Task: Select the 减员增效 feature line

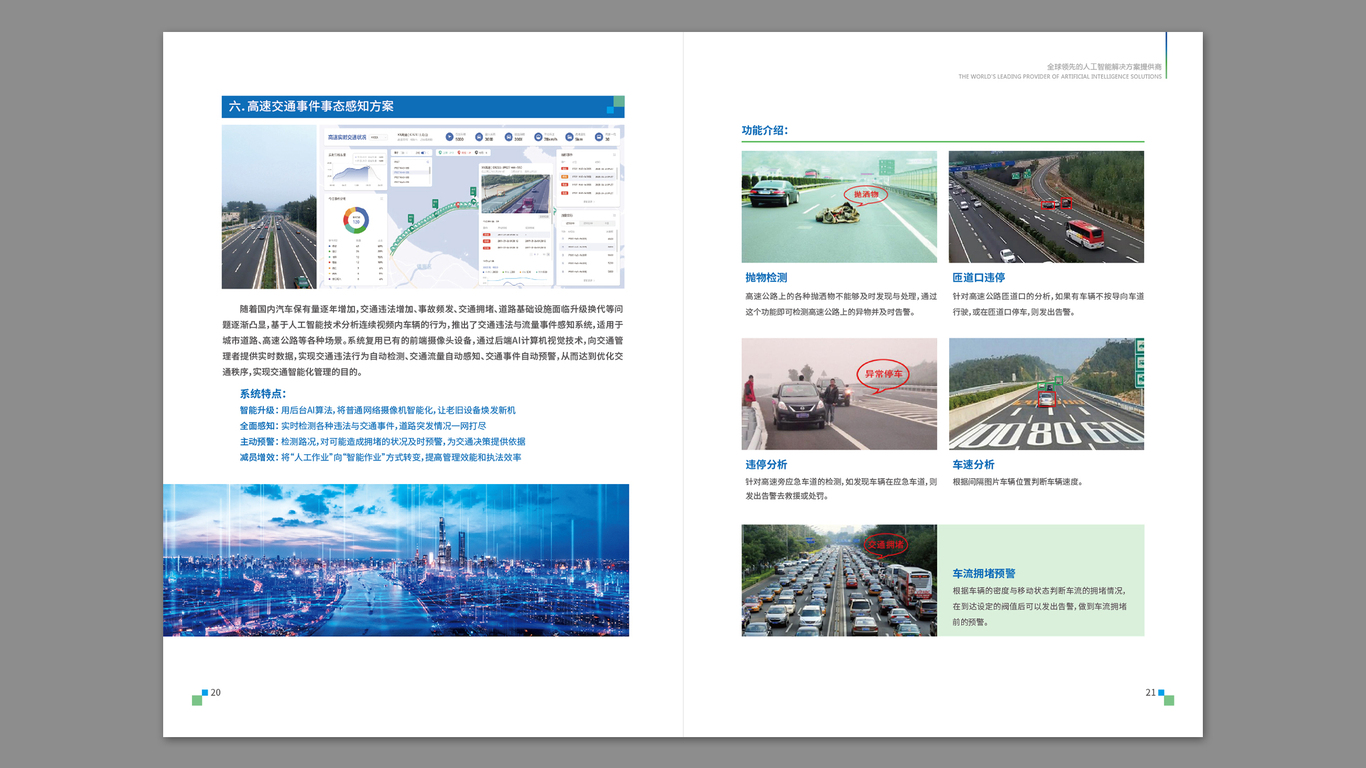Action: click(x=380, y=457)
